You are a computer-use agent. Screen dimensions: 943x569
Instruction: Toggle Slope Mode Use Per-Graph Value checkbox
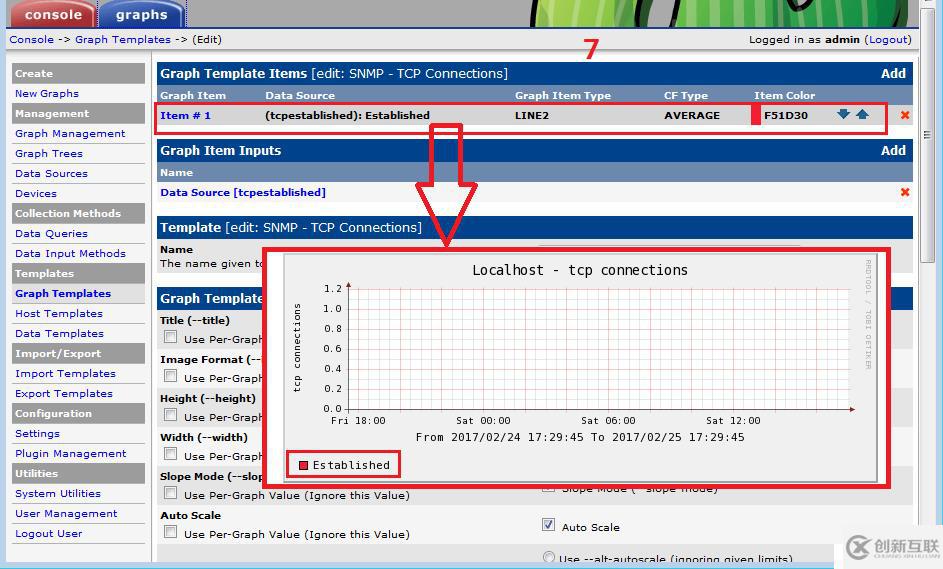coord(171,493)
